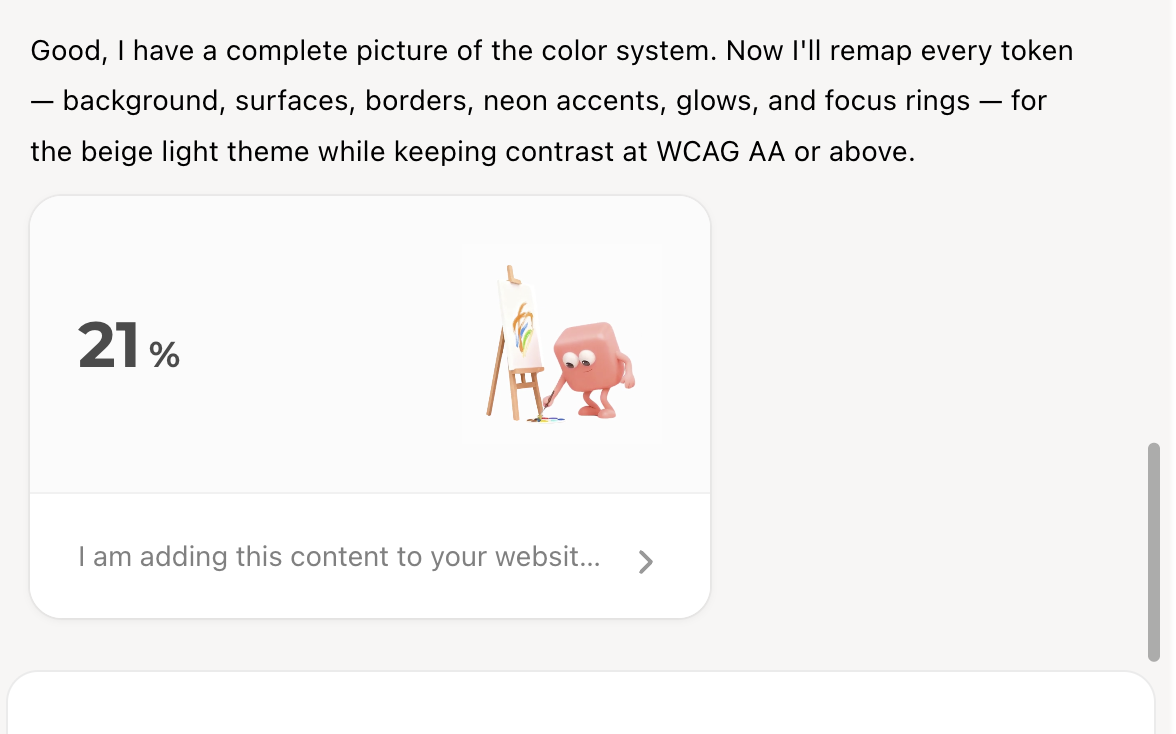Click the 'I am adding this content' status text

pos(339,557)
